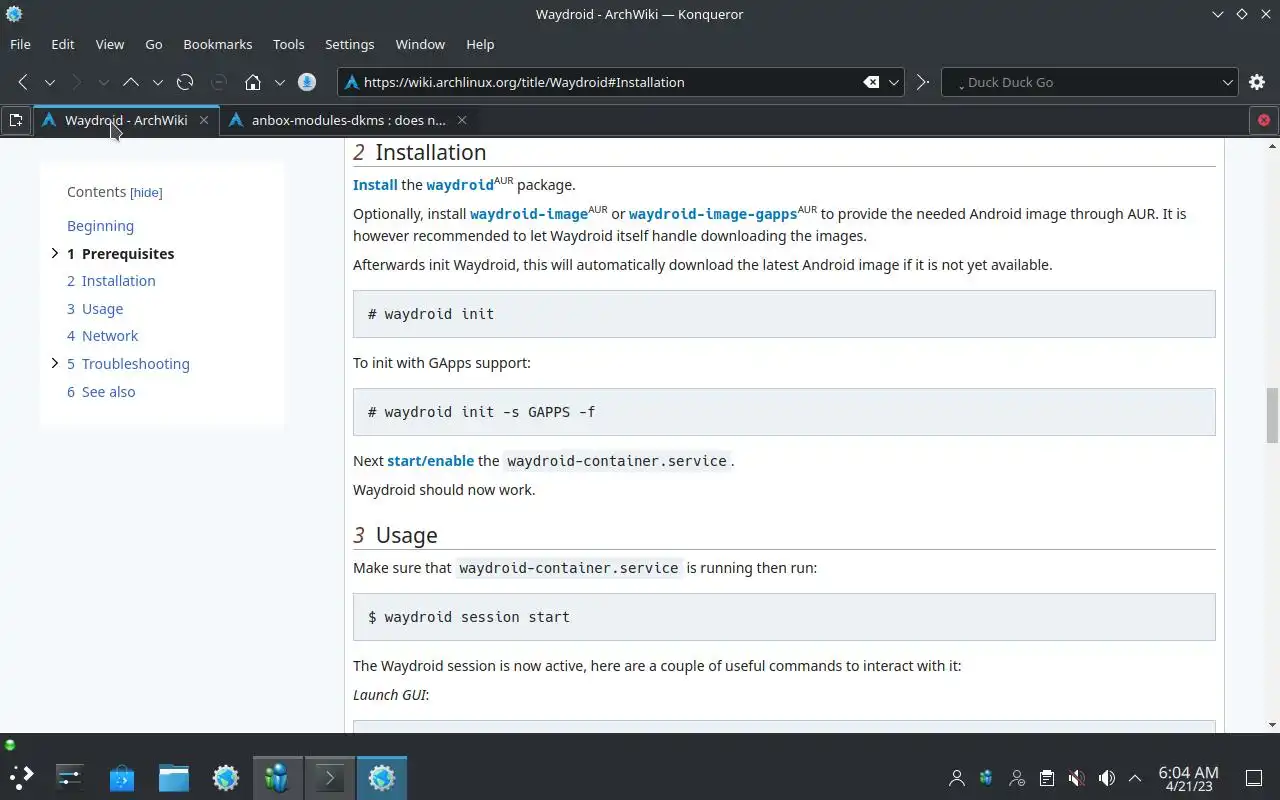Open the home button dropdown arrow
1280x800 pixels.
tap(280, 82)
